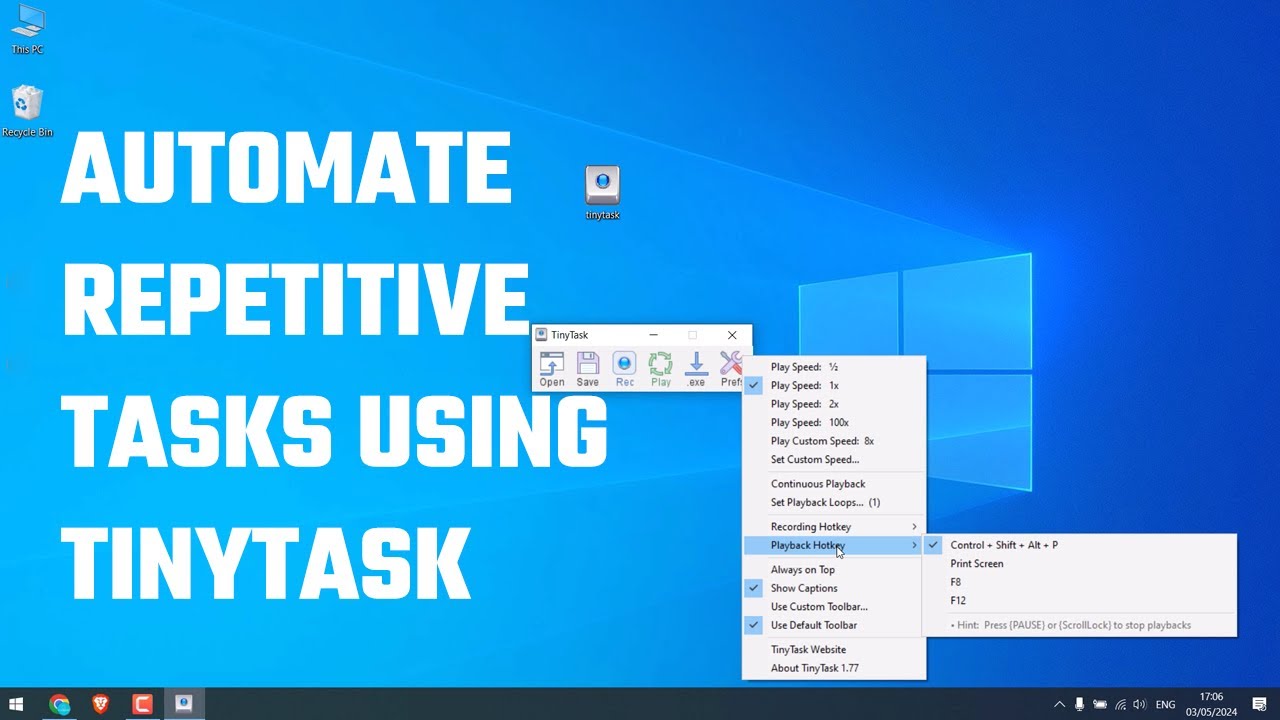Toggle Use Default Toolbar option
This screenshot has height=720, width=1280.
834,625
